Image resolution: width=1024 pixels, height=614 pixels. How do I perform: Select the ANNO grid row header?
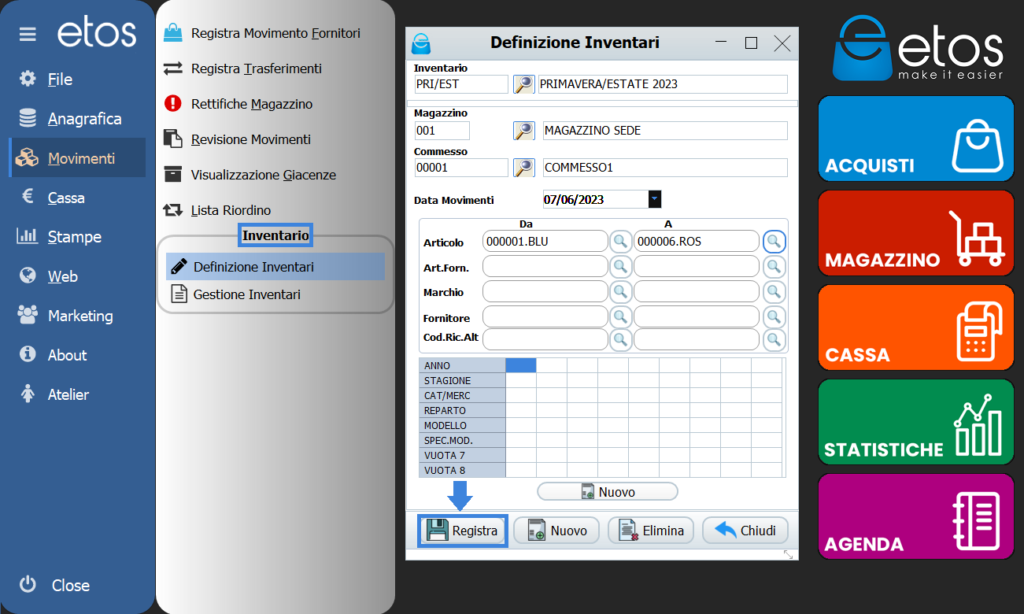click(462, 365)
